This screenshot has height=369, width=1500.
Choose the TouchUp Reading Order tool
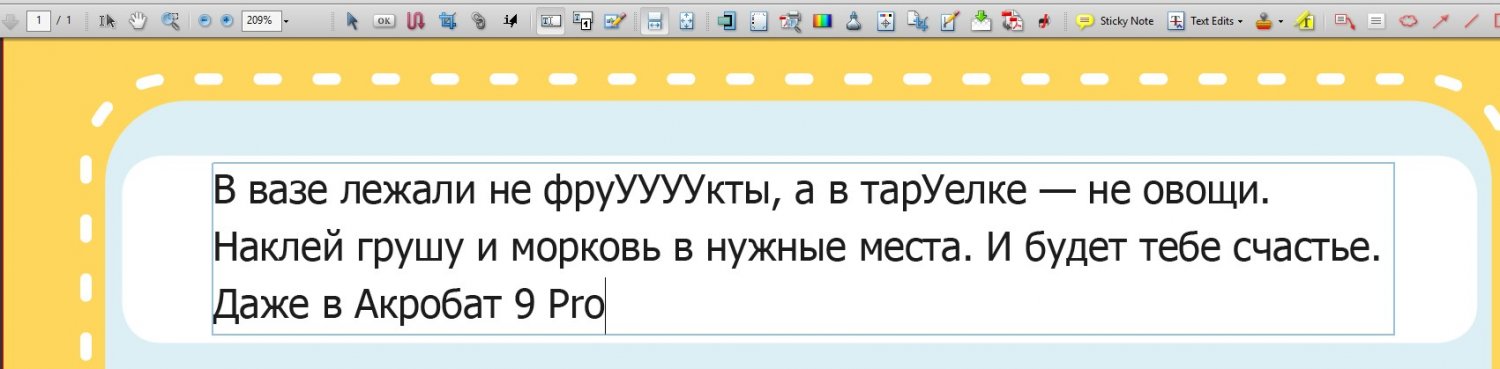click(x=511, y=20)
